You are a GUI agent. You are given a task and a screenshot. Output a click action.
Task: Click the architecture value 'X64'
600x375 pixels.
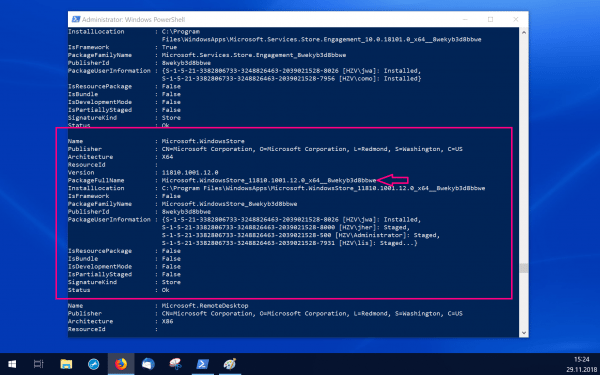tap(168, 157)
